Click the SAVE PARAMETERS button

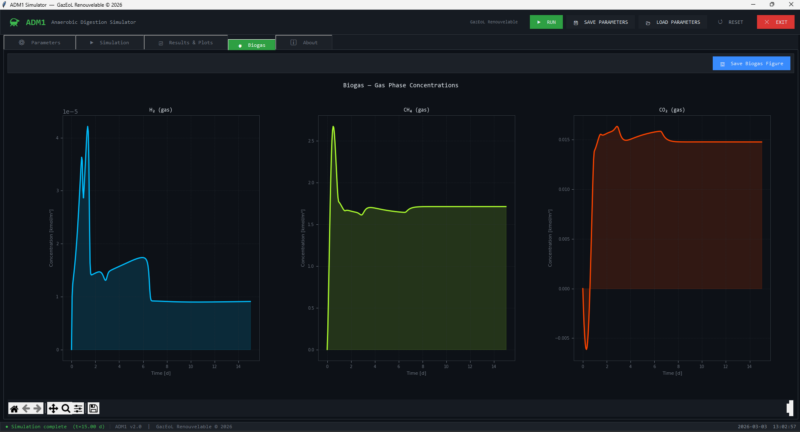[600, 21]
